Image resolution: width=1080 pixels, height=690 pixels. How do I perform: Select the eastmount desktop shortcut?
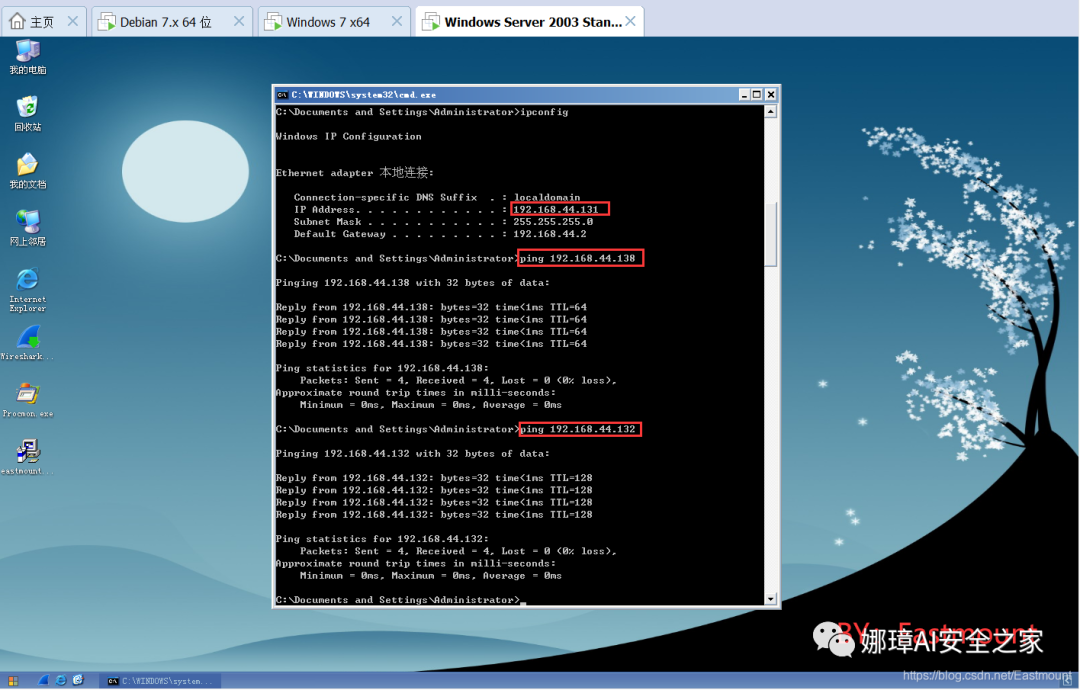(x=28, y=457)
